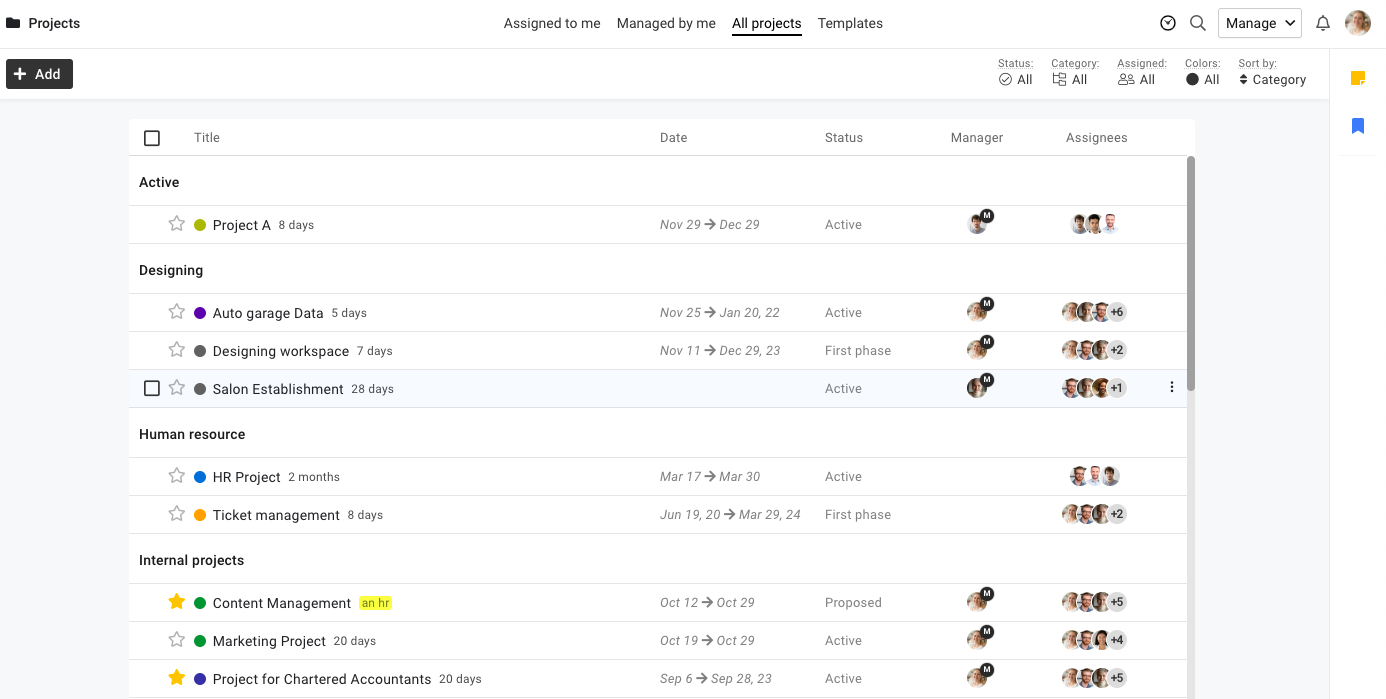Screen dimensions: 1386x699
Task: Click the Projects folder icon
Action: click(x=13, y=23)
